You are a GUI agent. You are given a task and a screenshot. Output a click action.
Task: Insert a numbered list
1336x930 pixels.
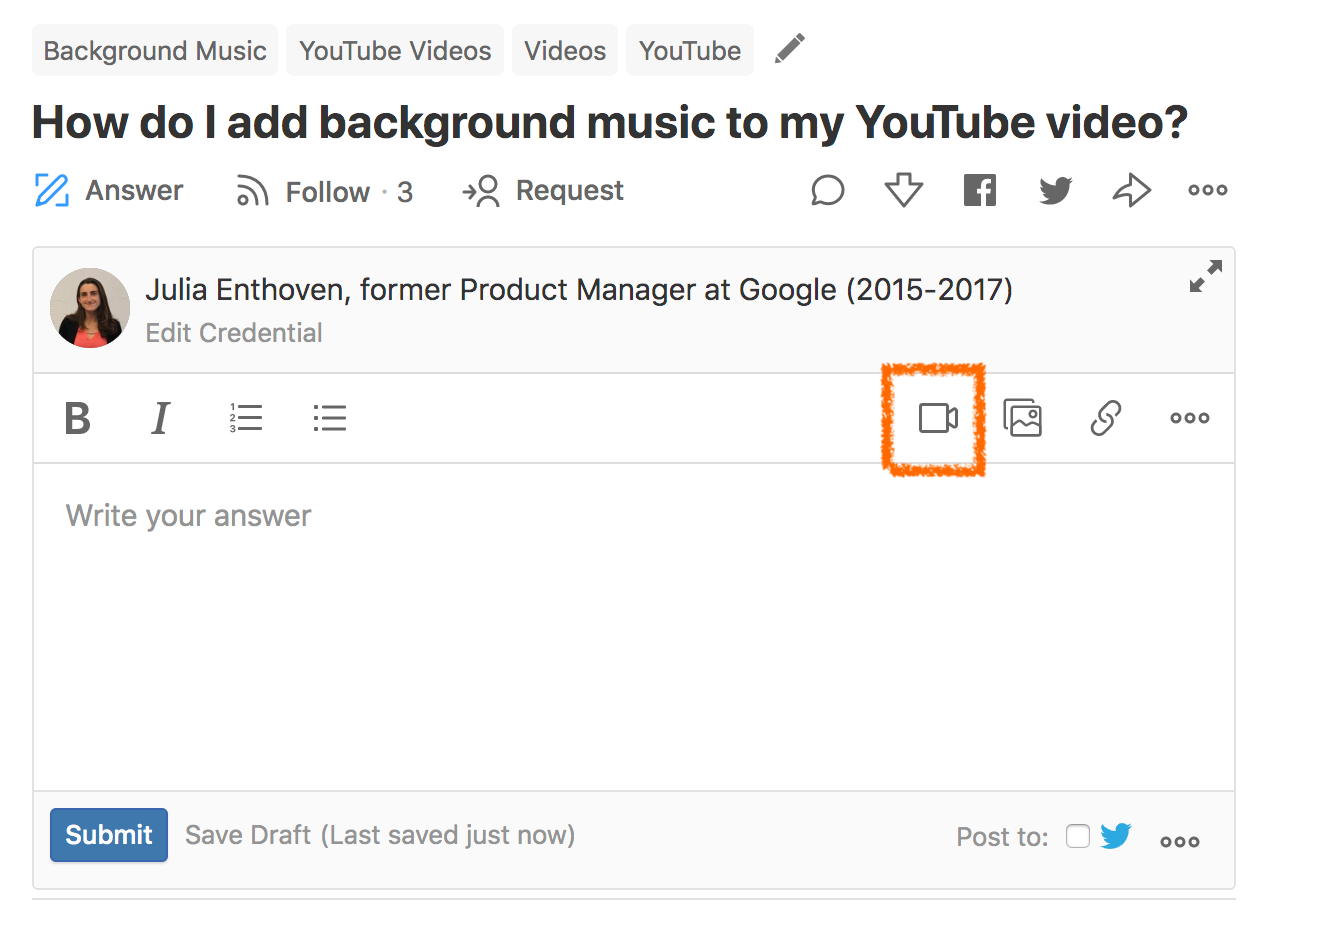(245, 418)
